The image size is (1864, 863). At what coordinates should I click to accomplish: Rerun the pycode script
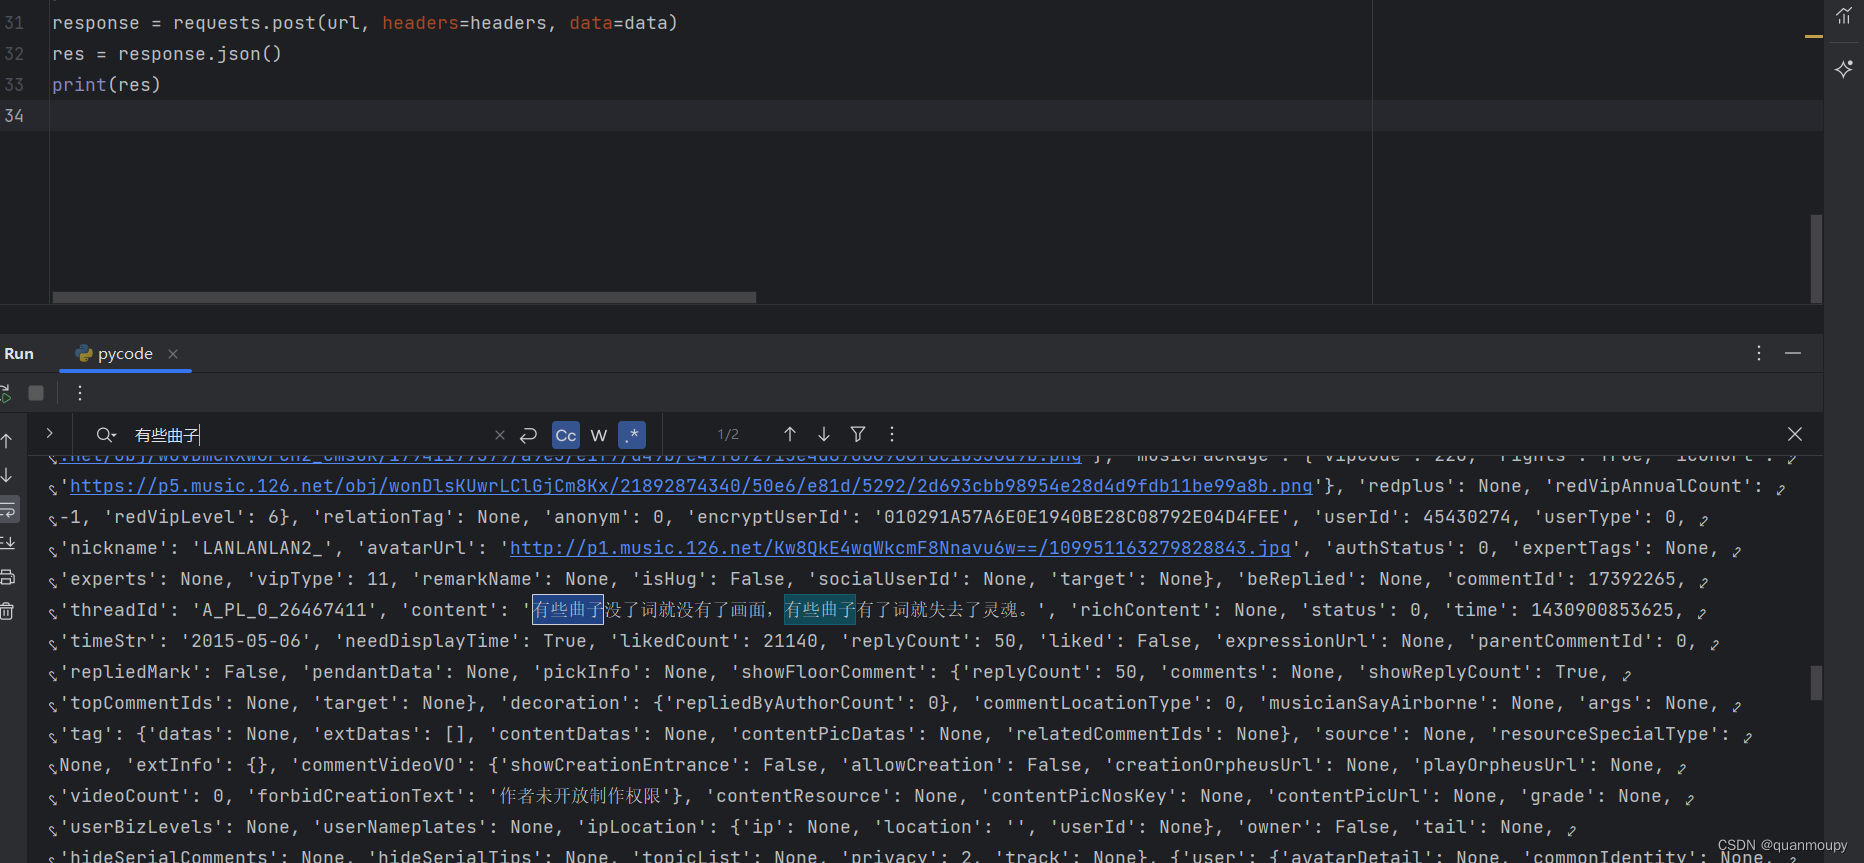click(5, 393)
